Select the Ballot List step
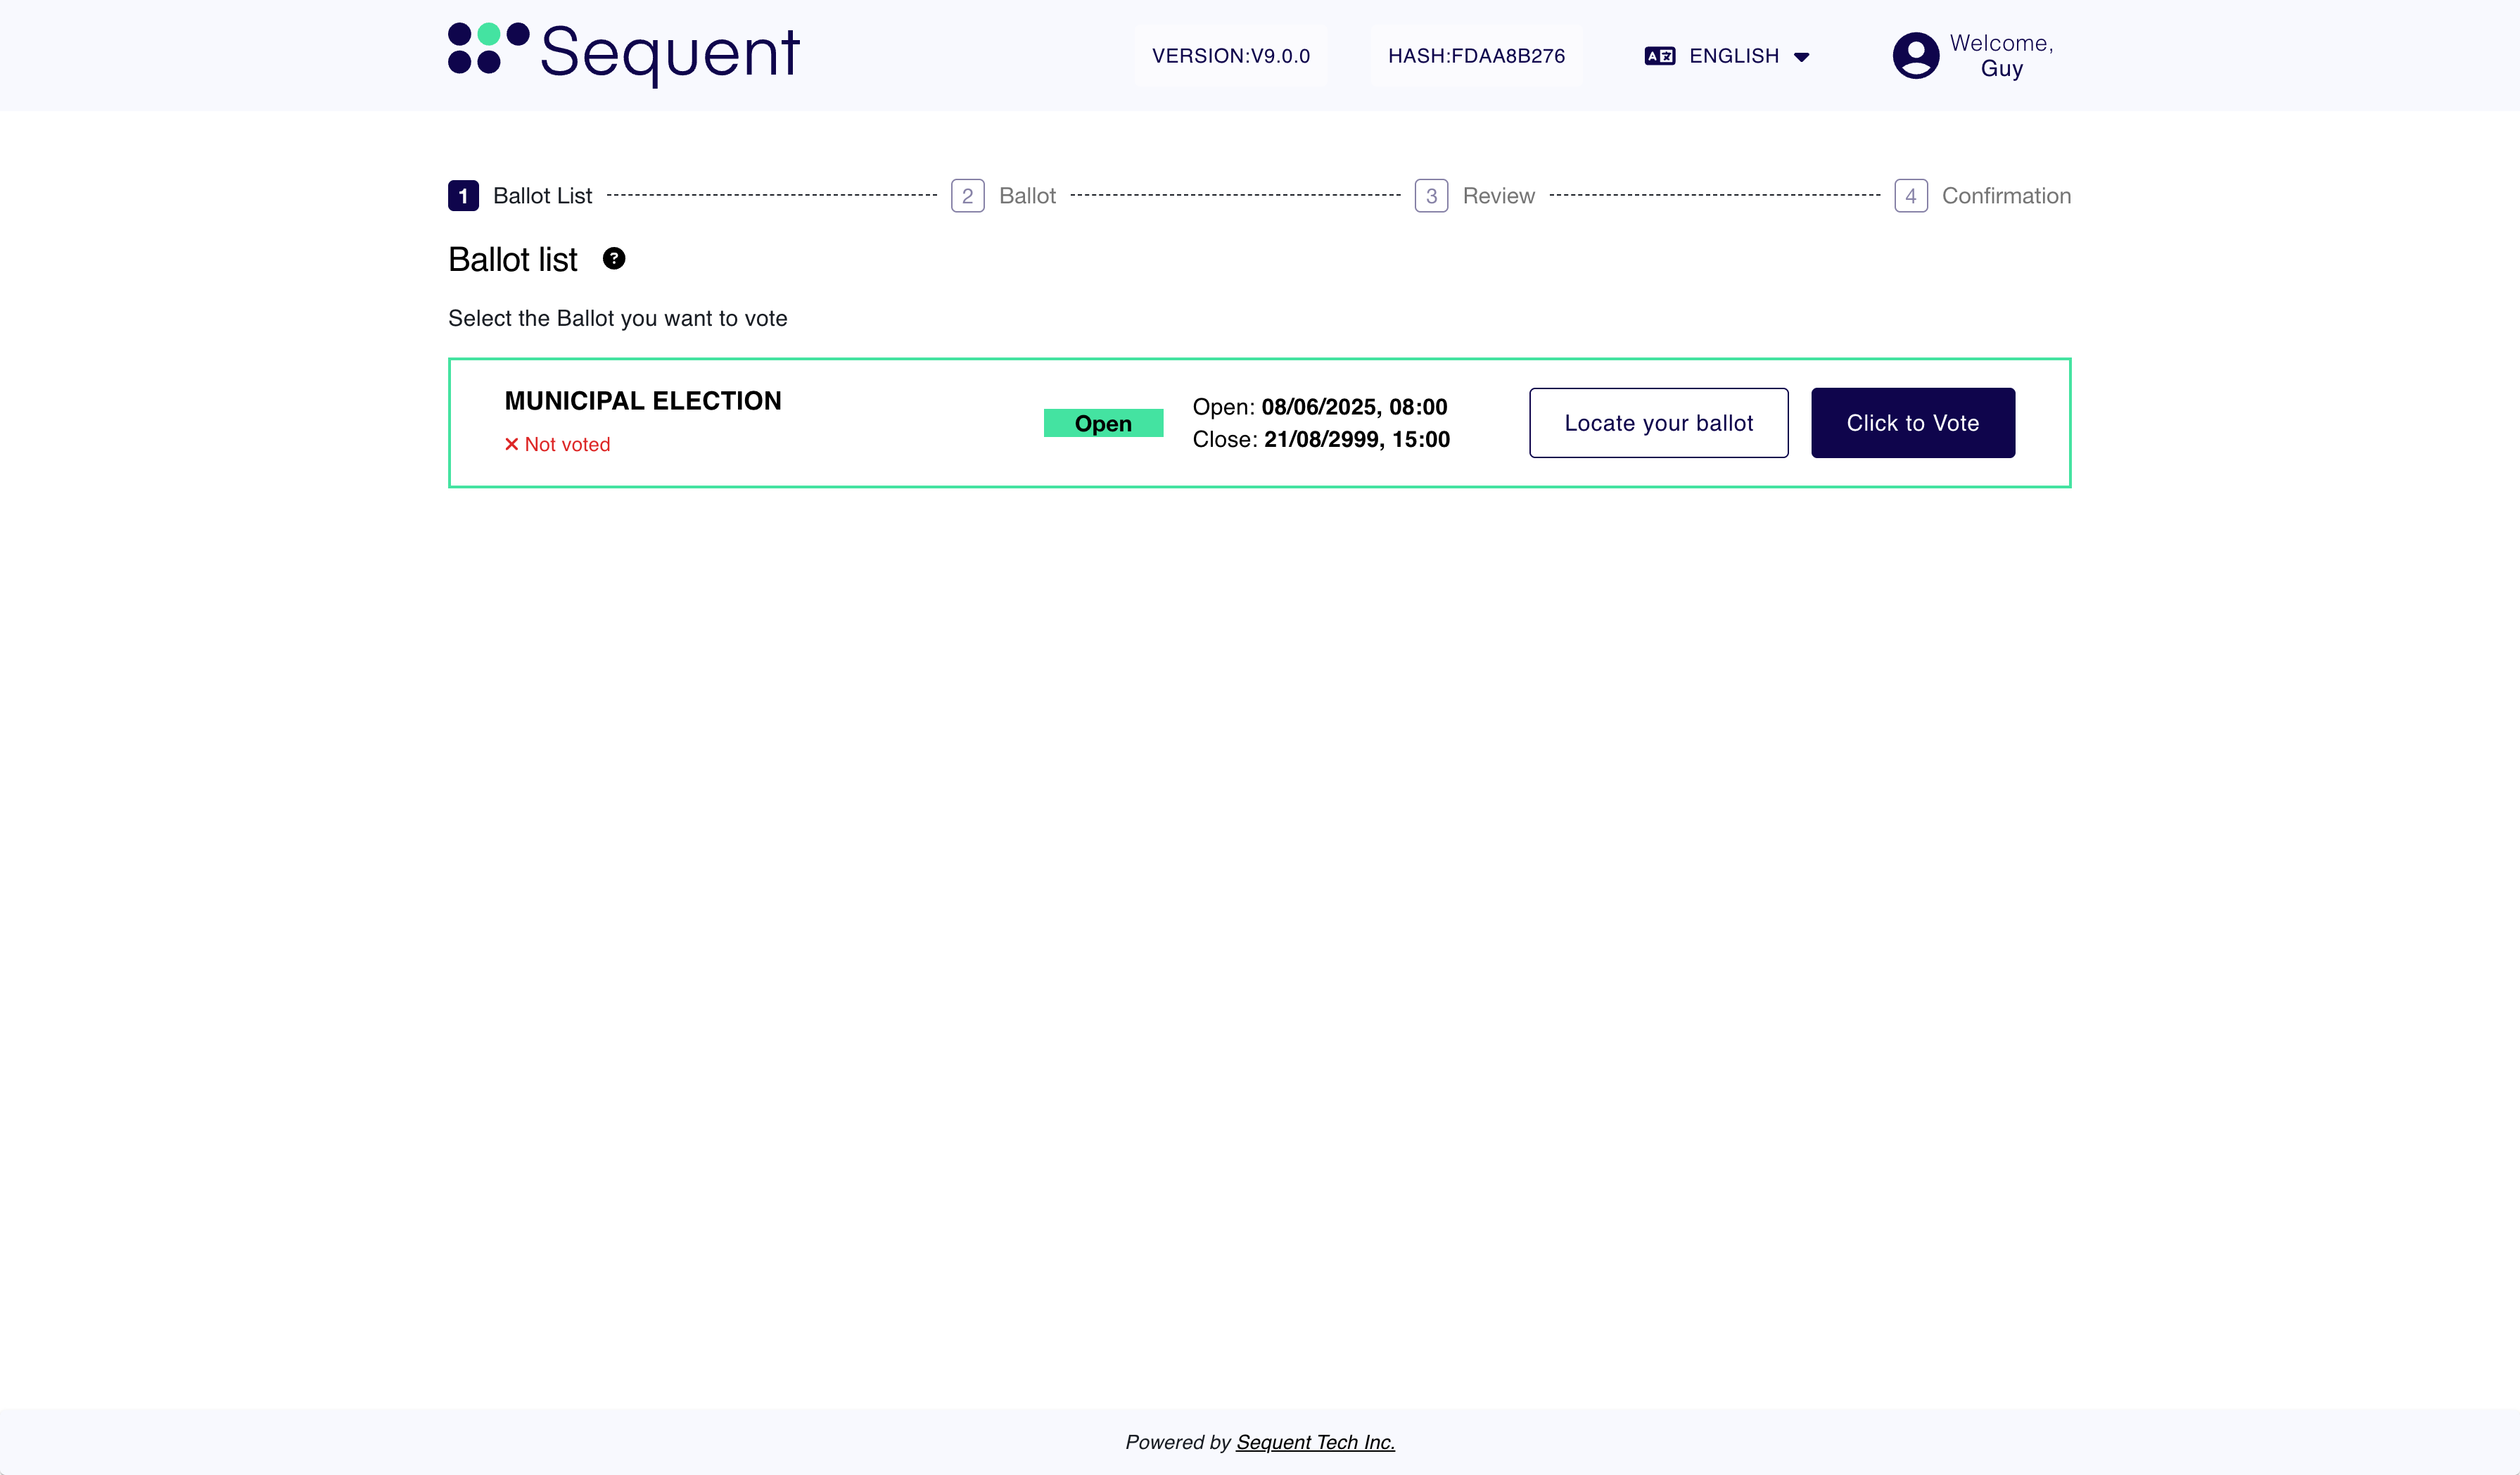 click(542, 196)
